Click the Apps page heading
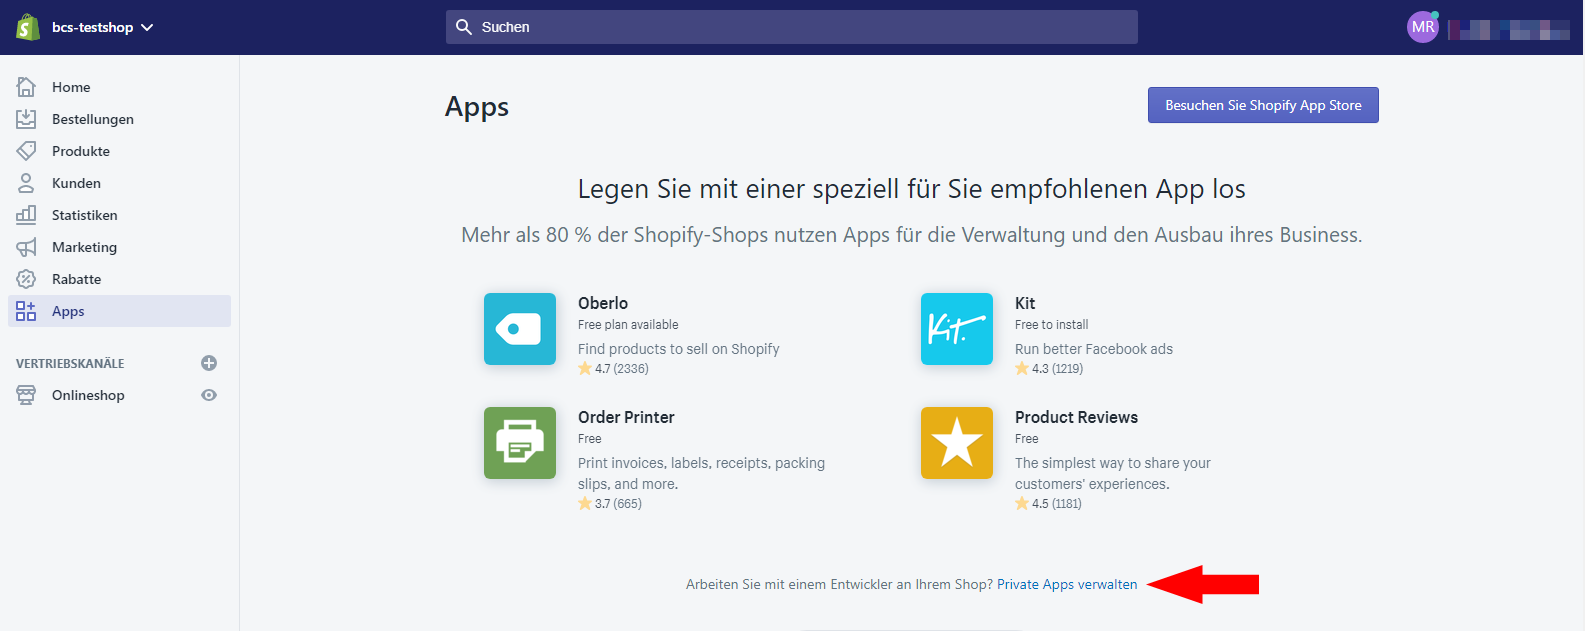1585x631 pixels. [477, 107]
